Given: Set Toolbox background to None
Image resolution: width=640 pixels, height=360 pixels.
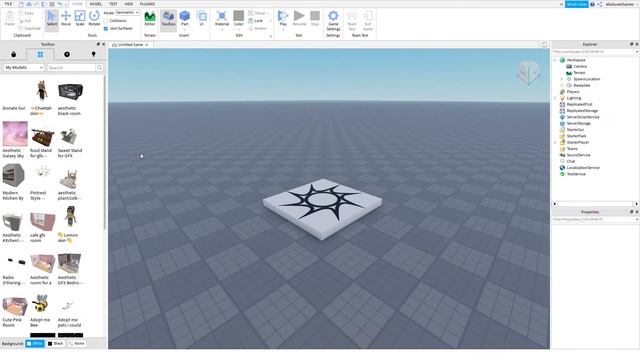Looking at the screenshot, I should (x=77, y=344).
